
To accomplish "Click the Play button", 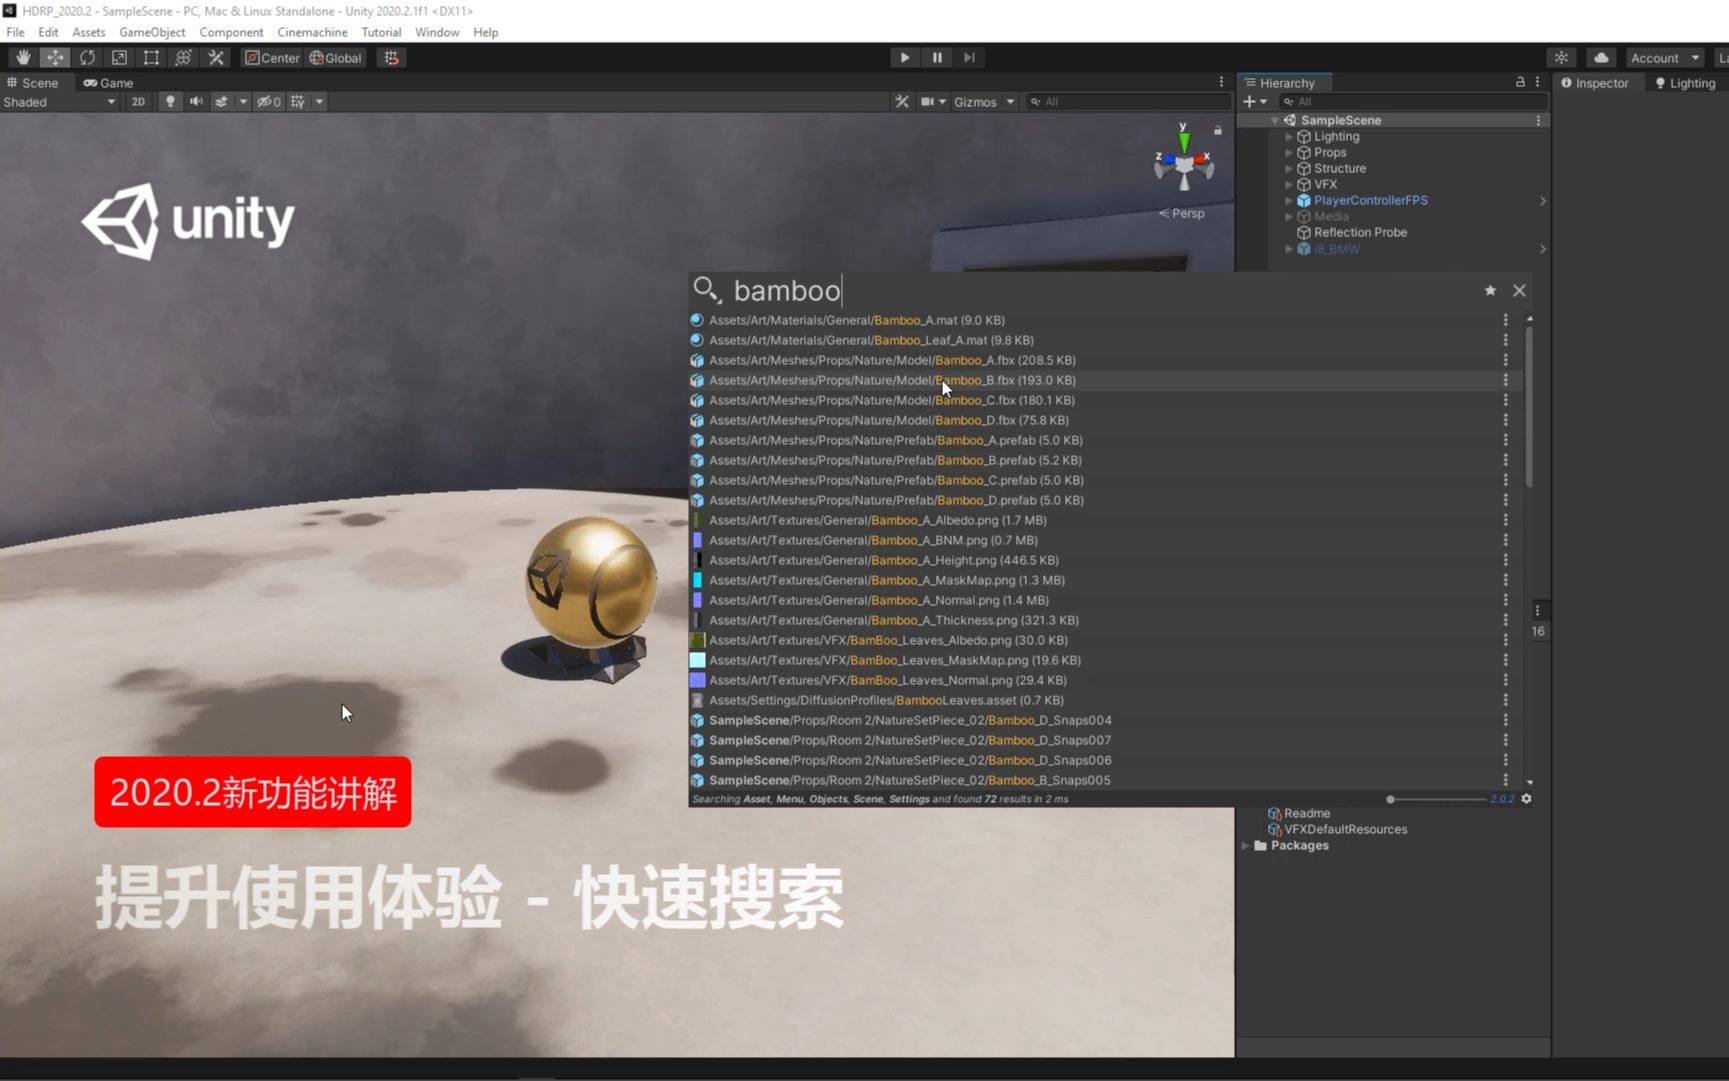I will click(x=905, y=58).
